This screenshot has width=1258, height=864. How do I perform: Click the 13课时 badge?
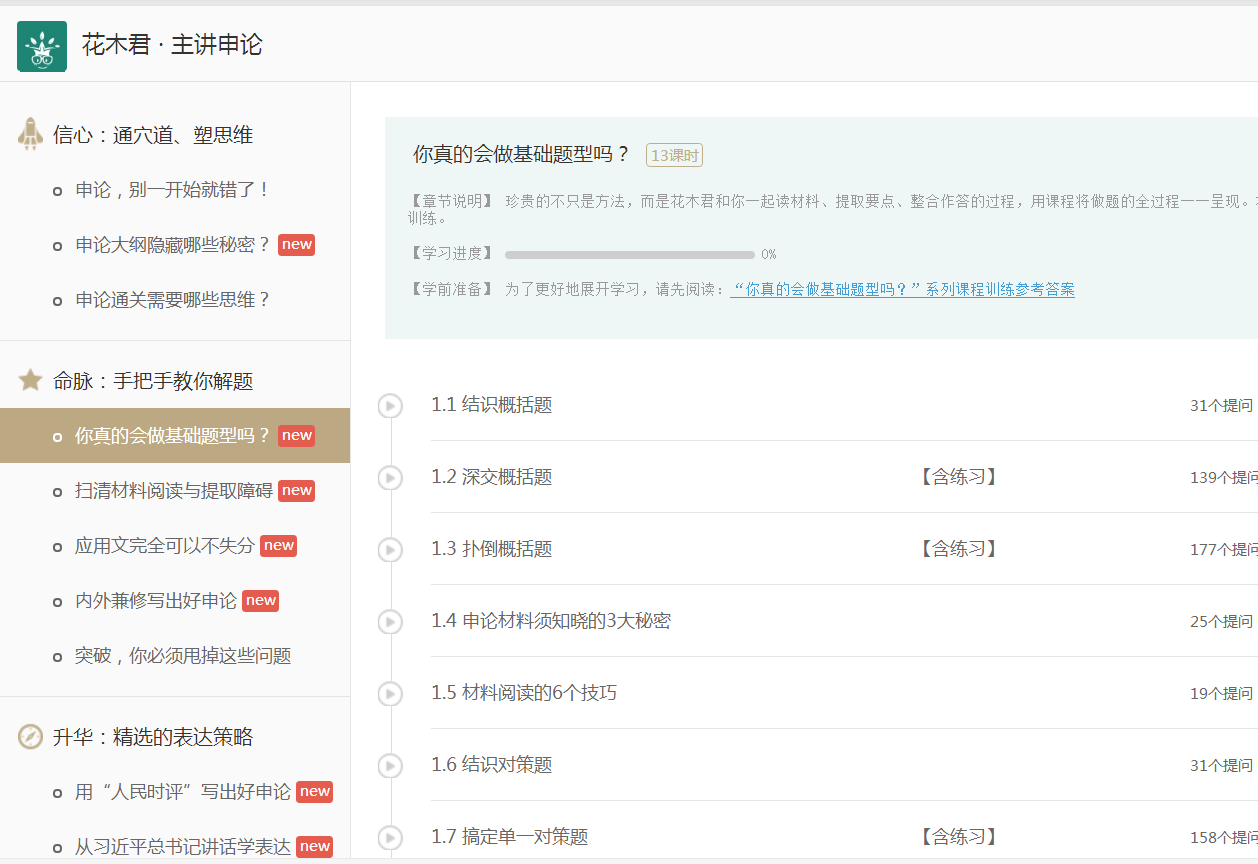675,155
